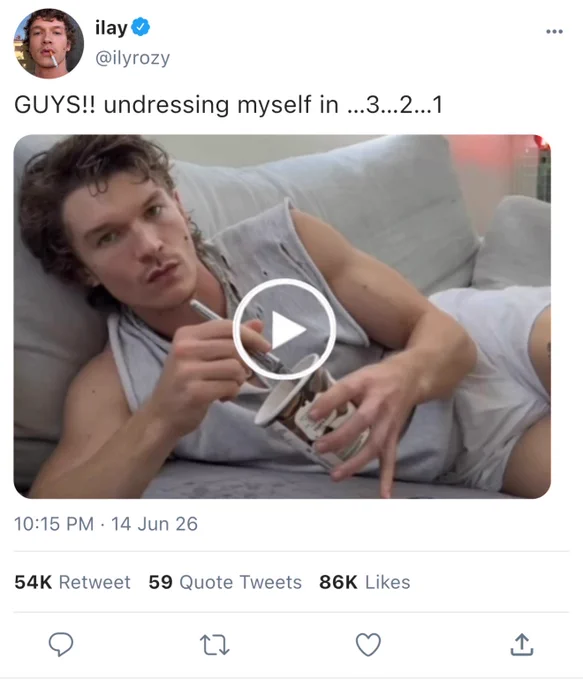This screenshot has width=583, height=680.
Task: View the 59 Quote Tweets
Action: [225, 582]
